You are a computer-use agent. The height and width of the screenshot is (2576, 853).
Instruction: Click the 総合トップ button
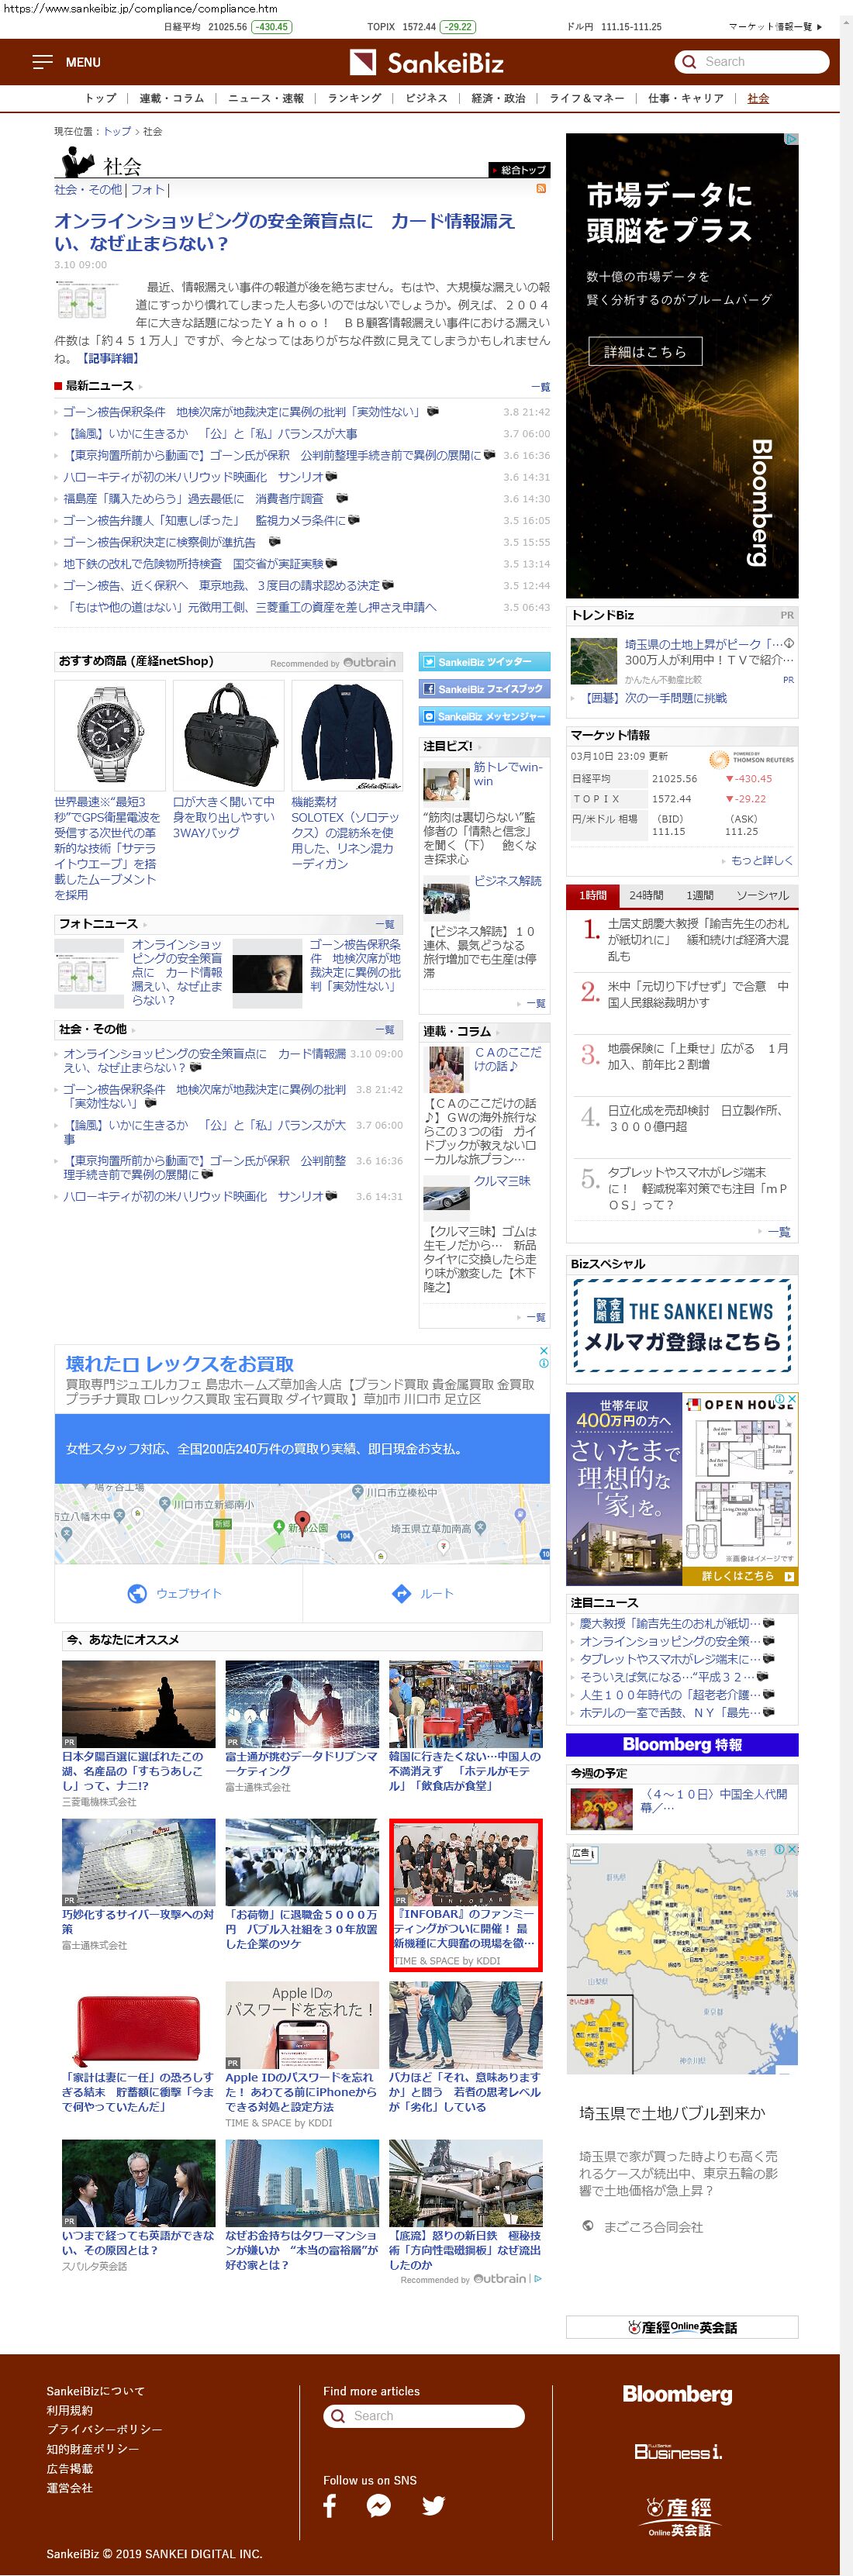[x=519, y=170]
